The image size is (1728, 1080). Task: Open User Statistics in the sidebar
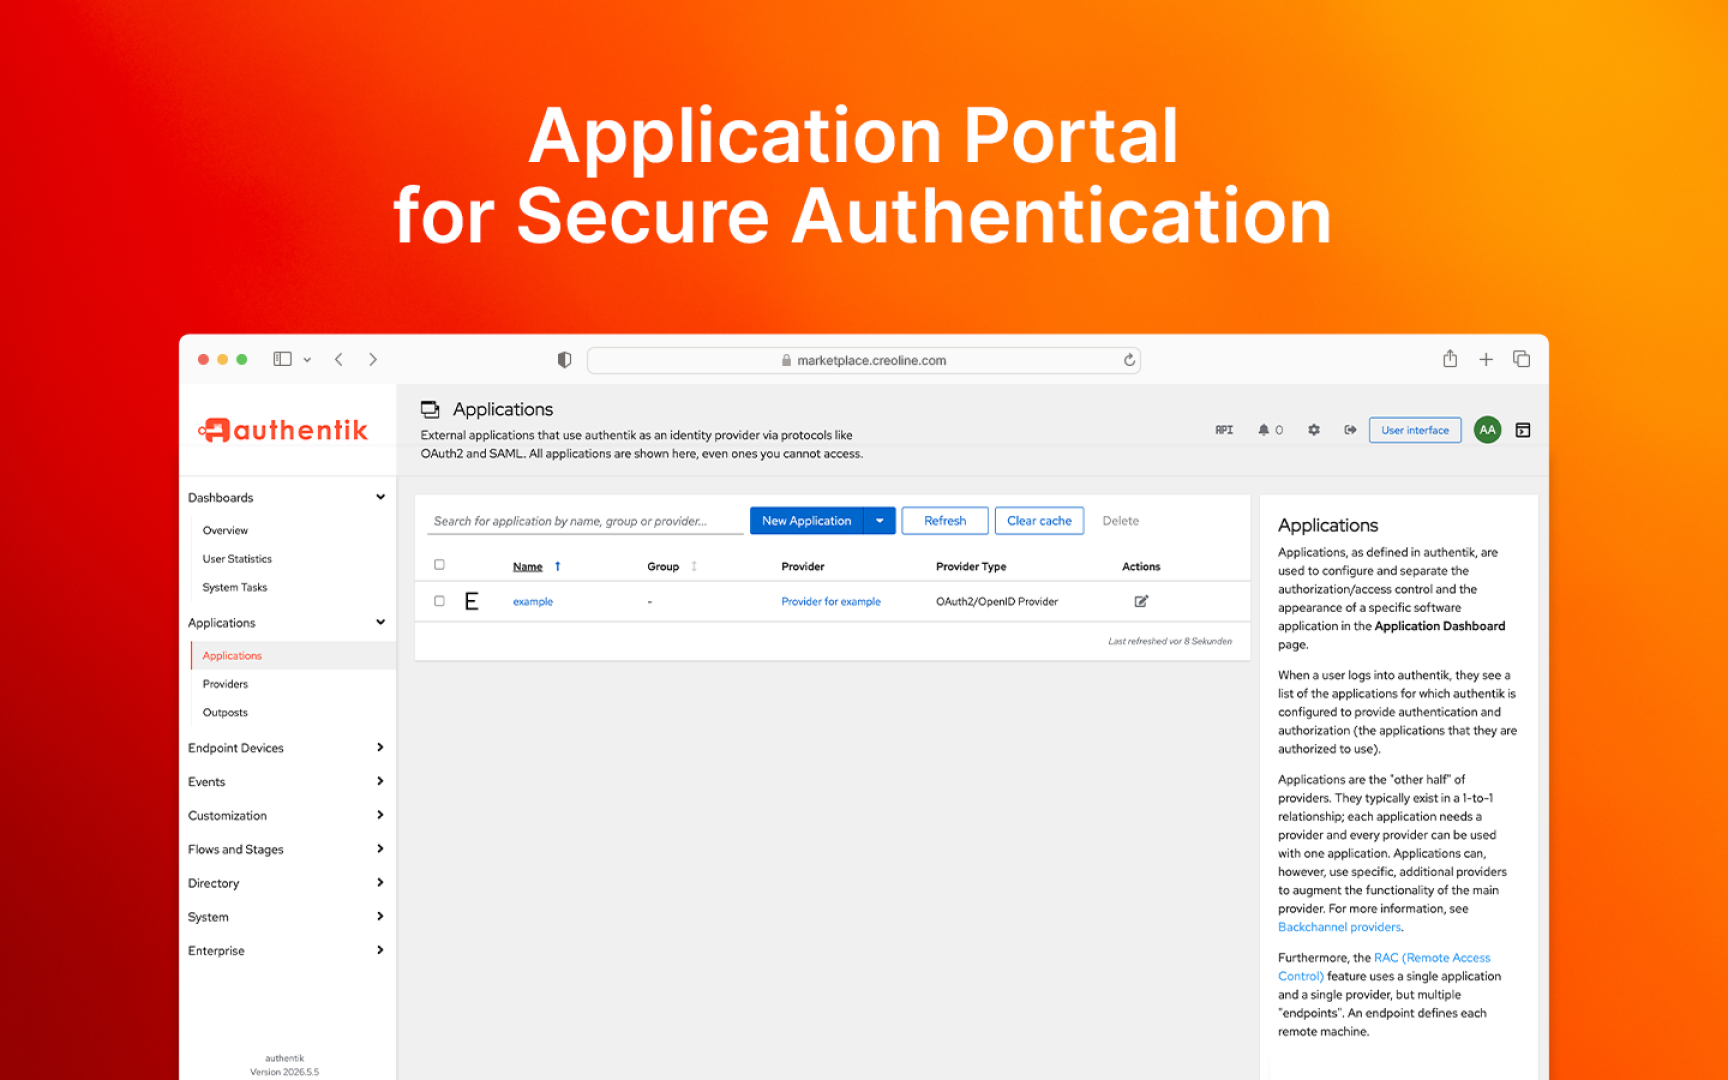pos(237,559)
